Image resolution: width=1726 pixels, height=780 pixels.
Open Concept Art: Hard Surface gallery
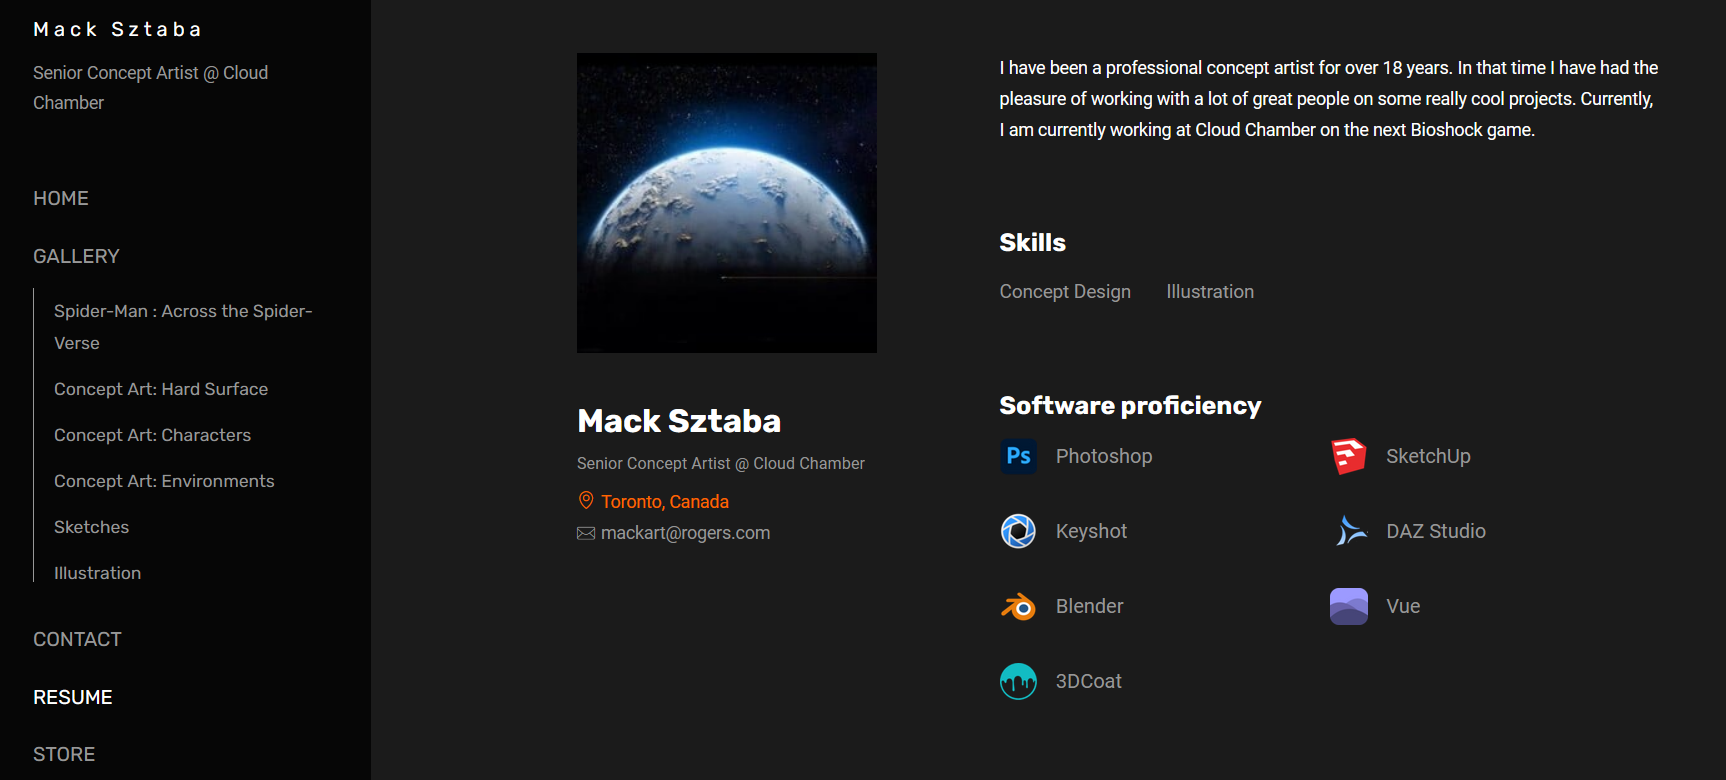tap(161, 389)
